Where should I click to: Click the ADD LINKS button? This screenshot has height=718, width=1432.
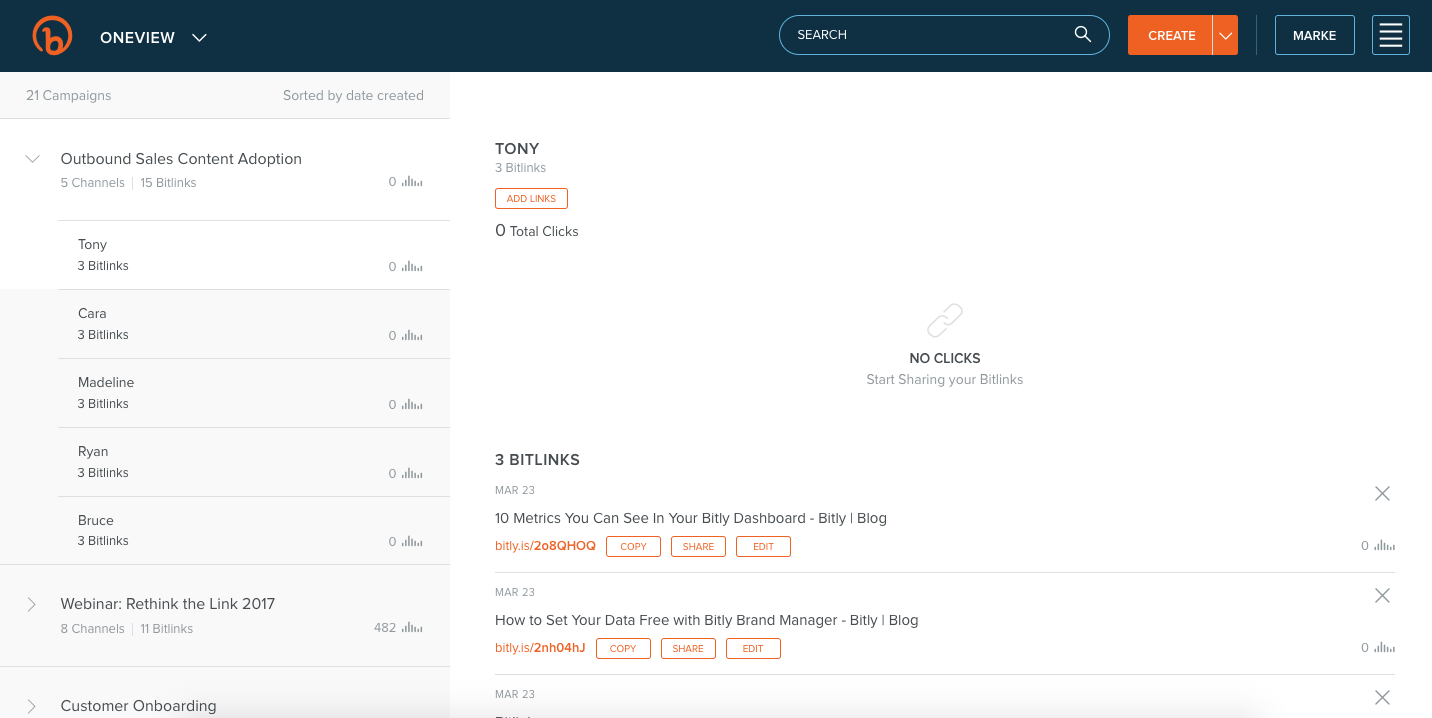tap(531, 199)
